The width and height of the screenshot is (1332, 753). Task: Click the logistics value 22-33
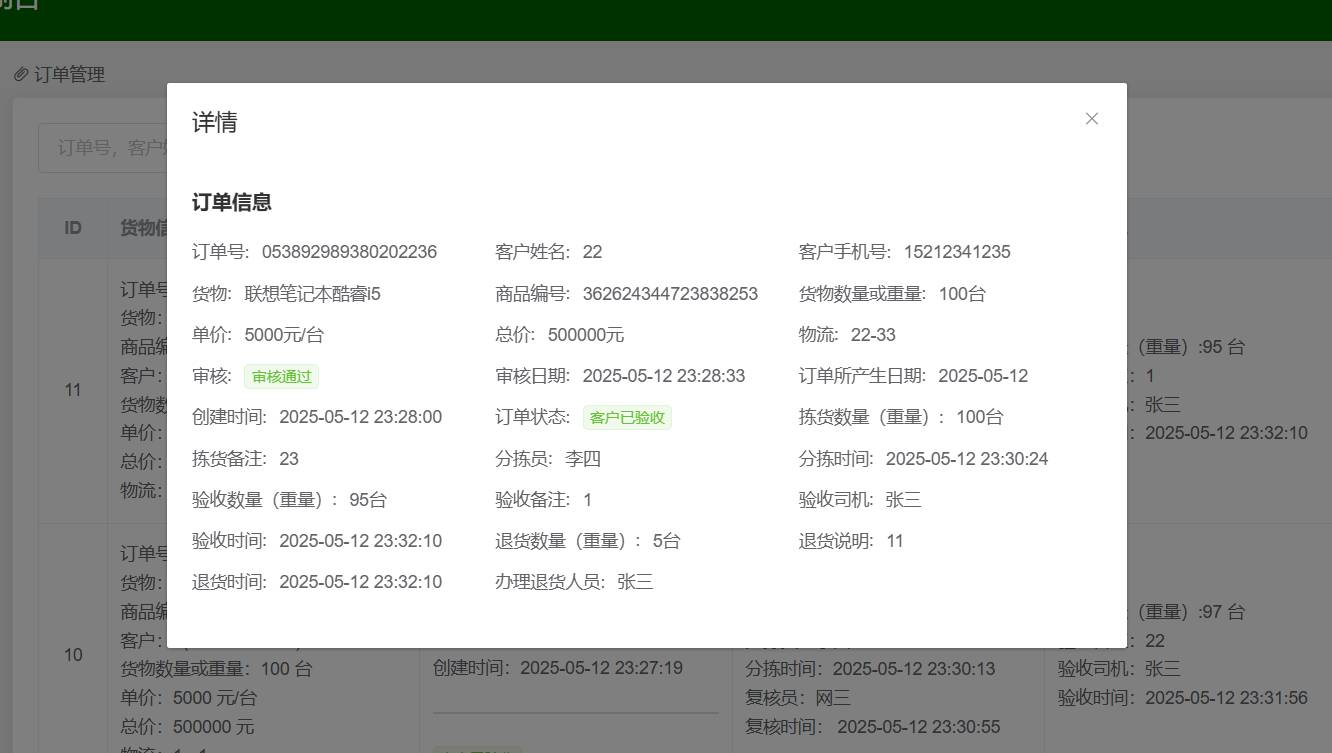tap(873, 335)
